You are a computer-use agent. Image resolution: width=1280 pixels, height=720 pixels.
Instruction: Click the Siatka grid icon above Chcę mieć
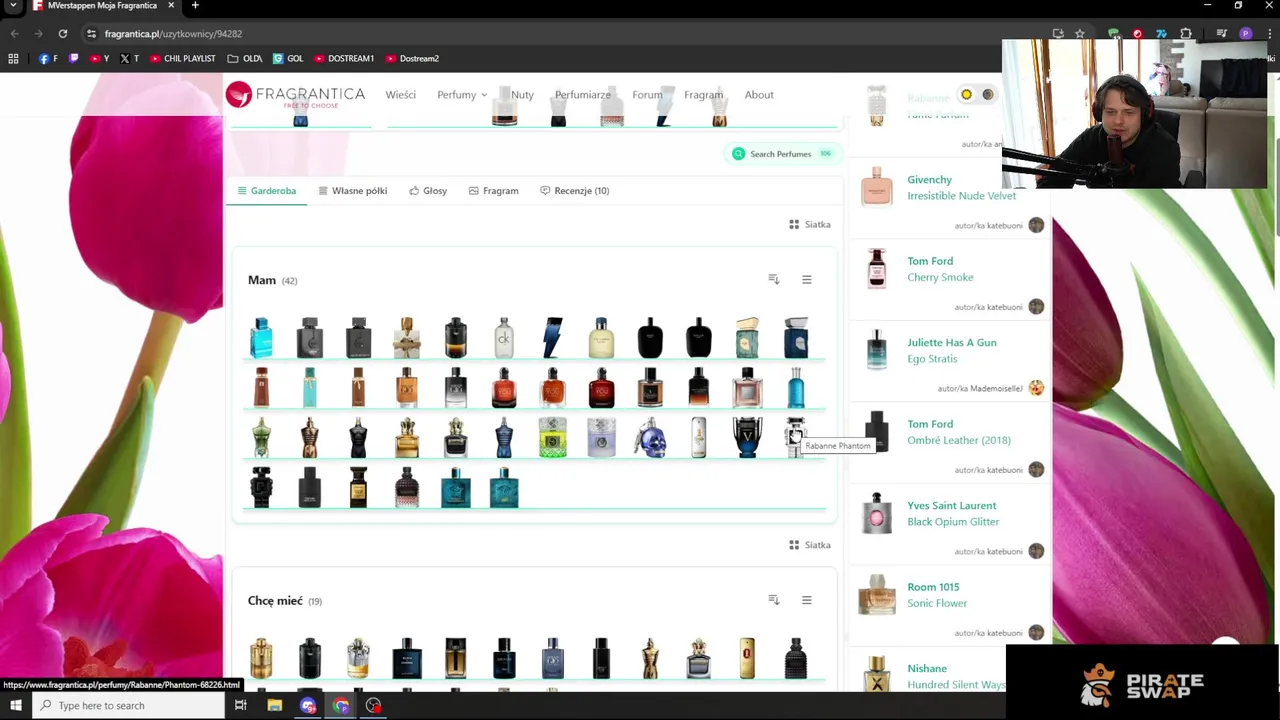point(794,545)
